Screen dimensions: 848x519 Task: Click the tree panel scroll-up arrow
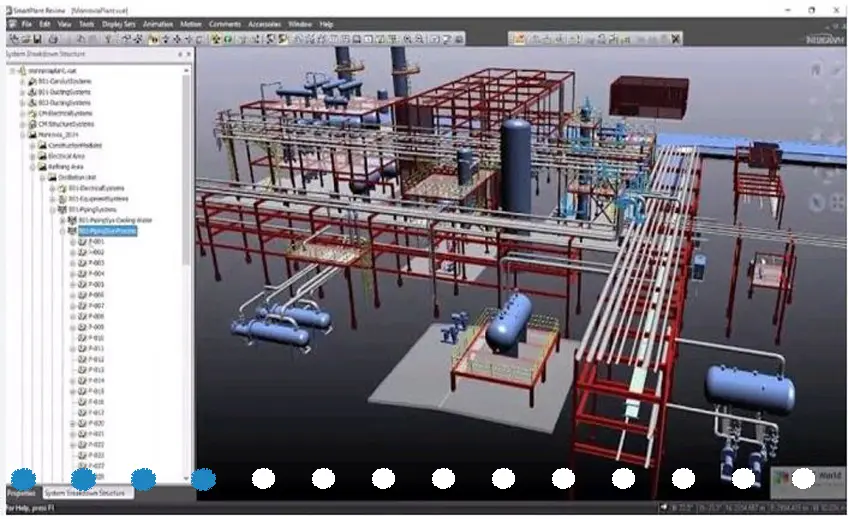click(187, 70)
